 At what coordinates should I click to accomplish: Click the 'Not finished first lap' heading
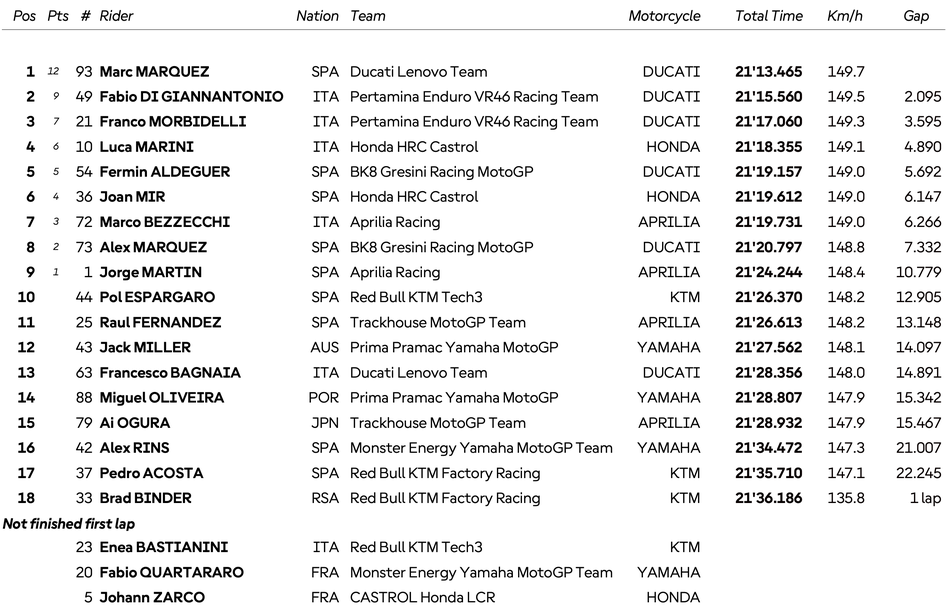(x=69, y=523)
